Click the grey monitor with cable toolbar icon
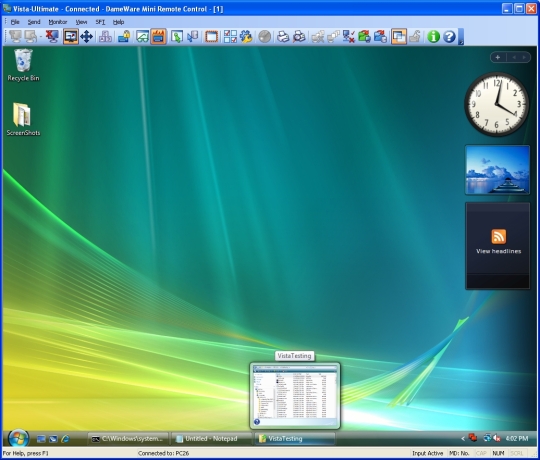Image resolution: width=540 pixels, height=460 pixels. (x=31, y=36)
